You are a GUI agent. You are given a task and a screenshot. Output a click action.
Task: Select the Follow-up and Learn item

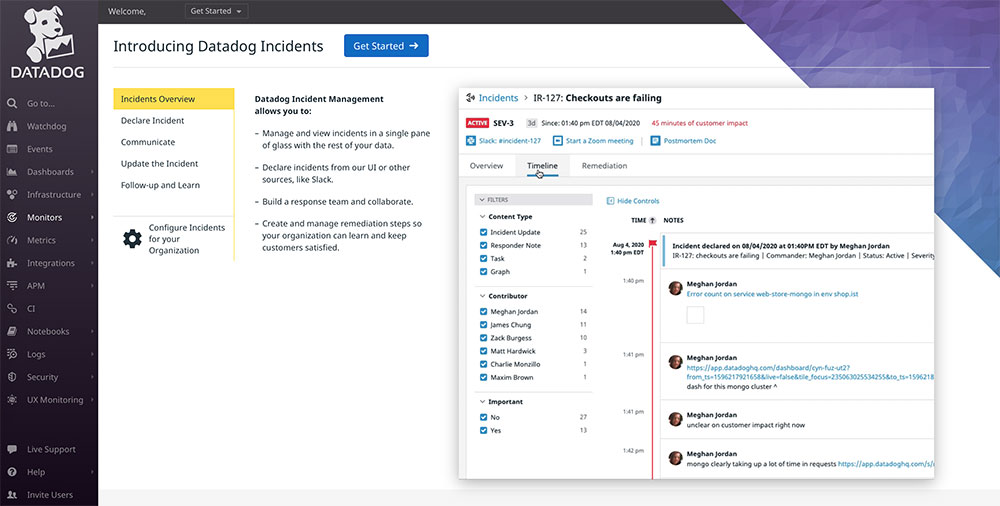pos(160,186)
